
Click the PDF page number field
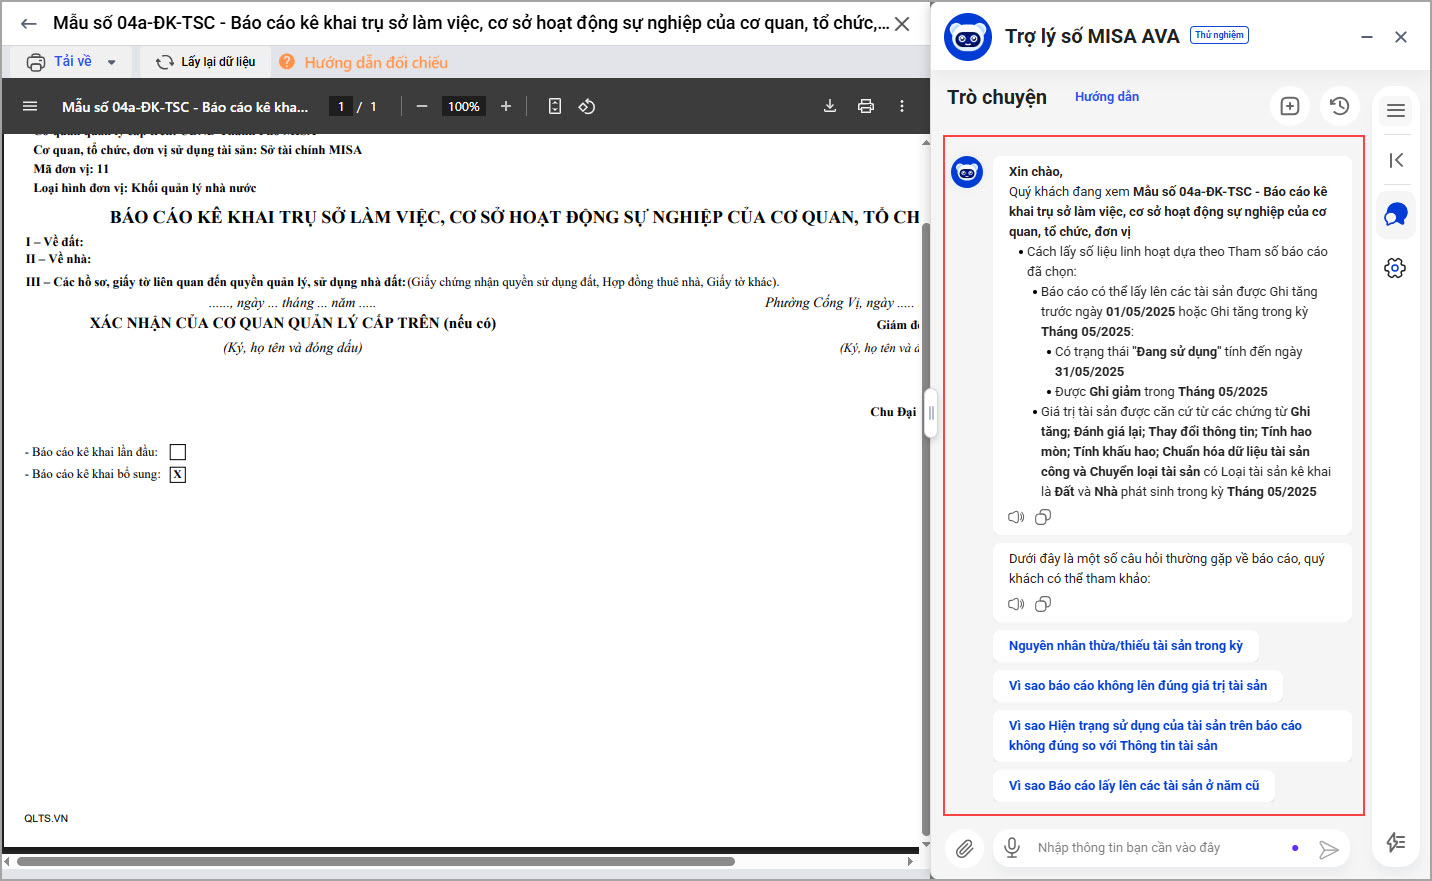point(341,106)
